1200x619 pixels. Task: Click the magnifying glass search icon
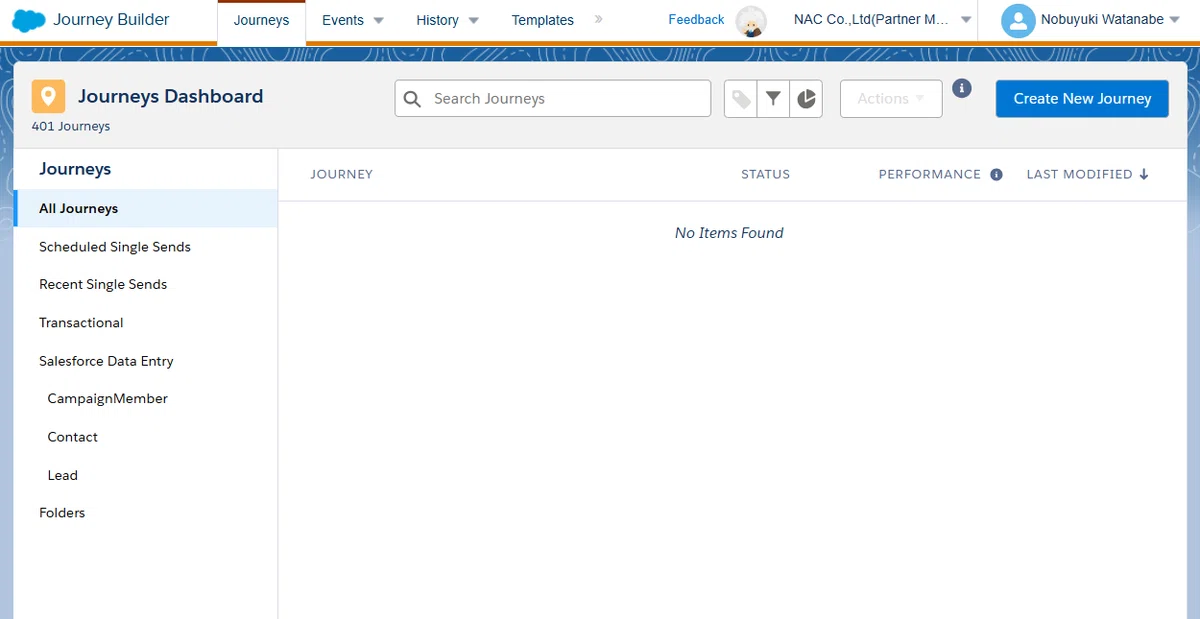click(412, 99)
